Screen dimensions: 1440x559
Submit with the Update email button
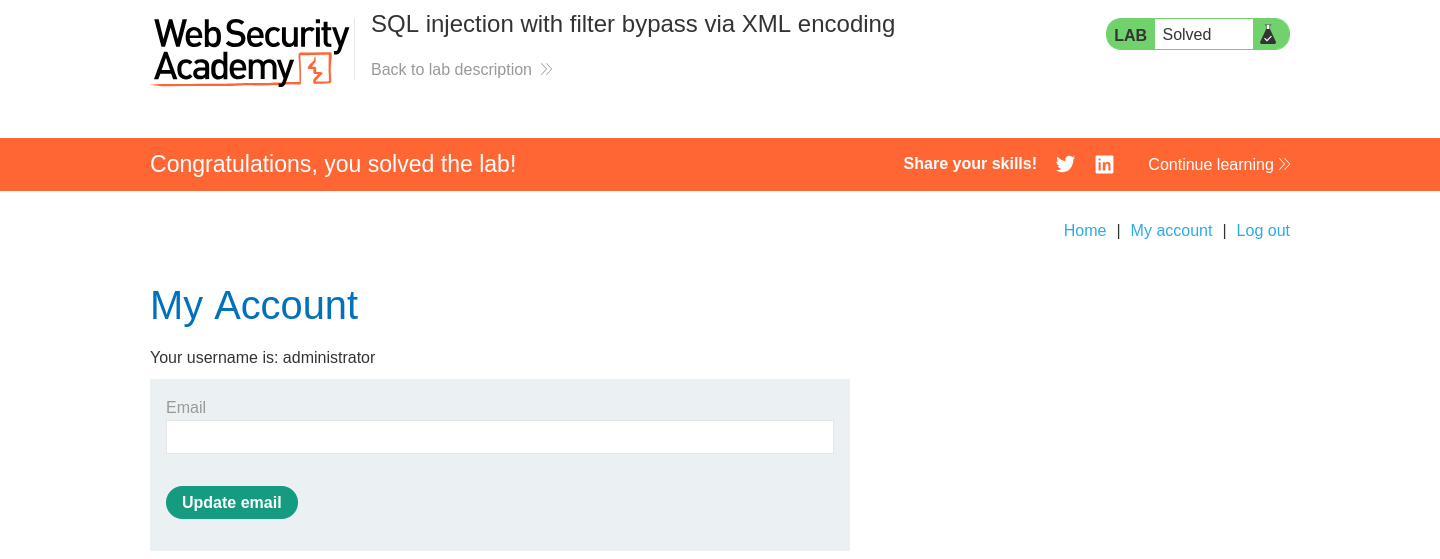(x=232, y=502)
